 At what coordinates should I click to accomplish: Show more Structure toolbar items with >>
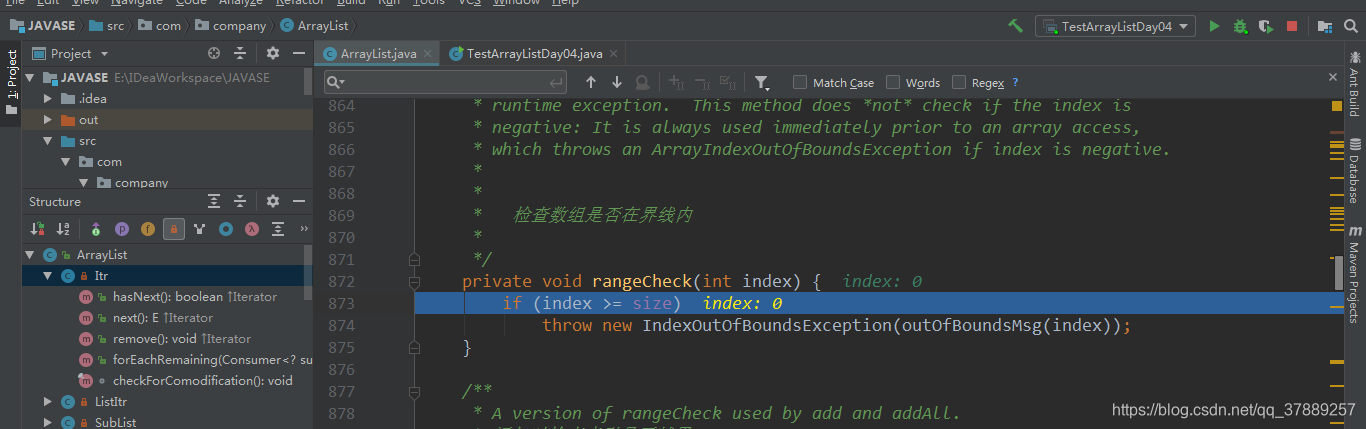[x=304, y=229]
